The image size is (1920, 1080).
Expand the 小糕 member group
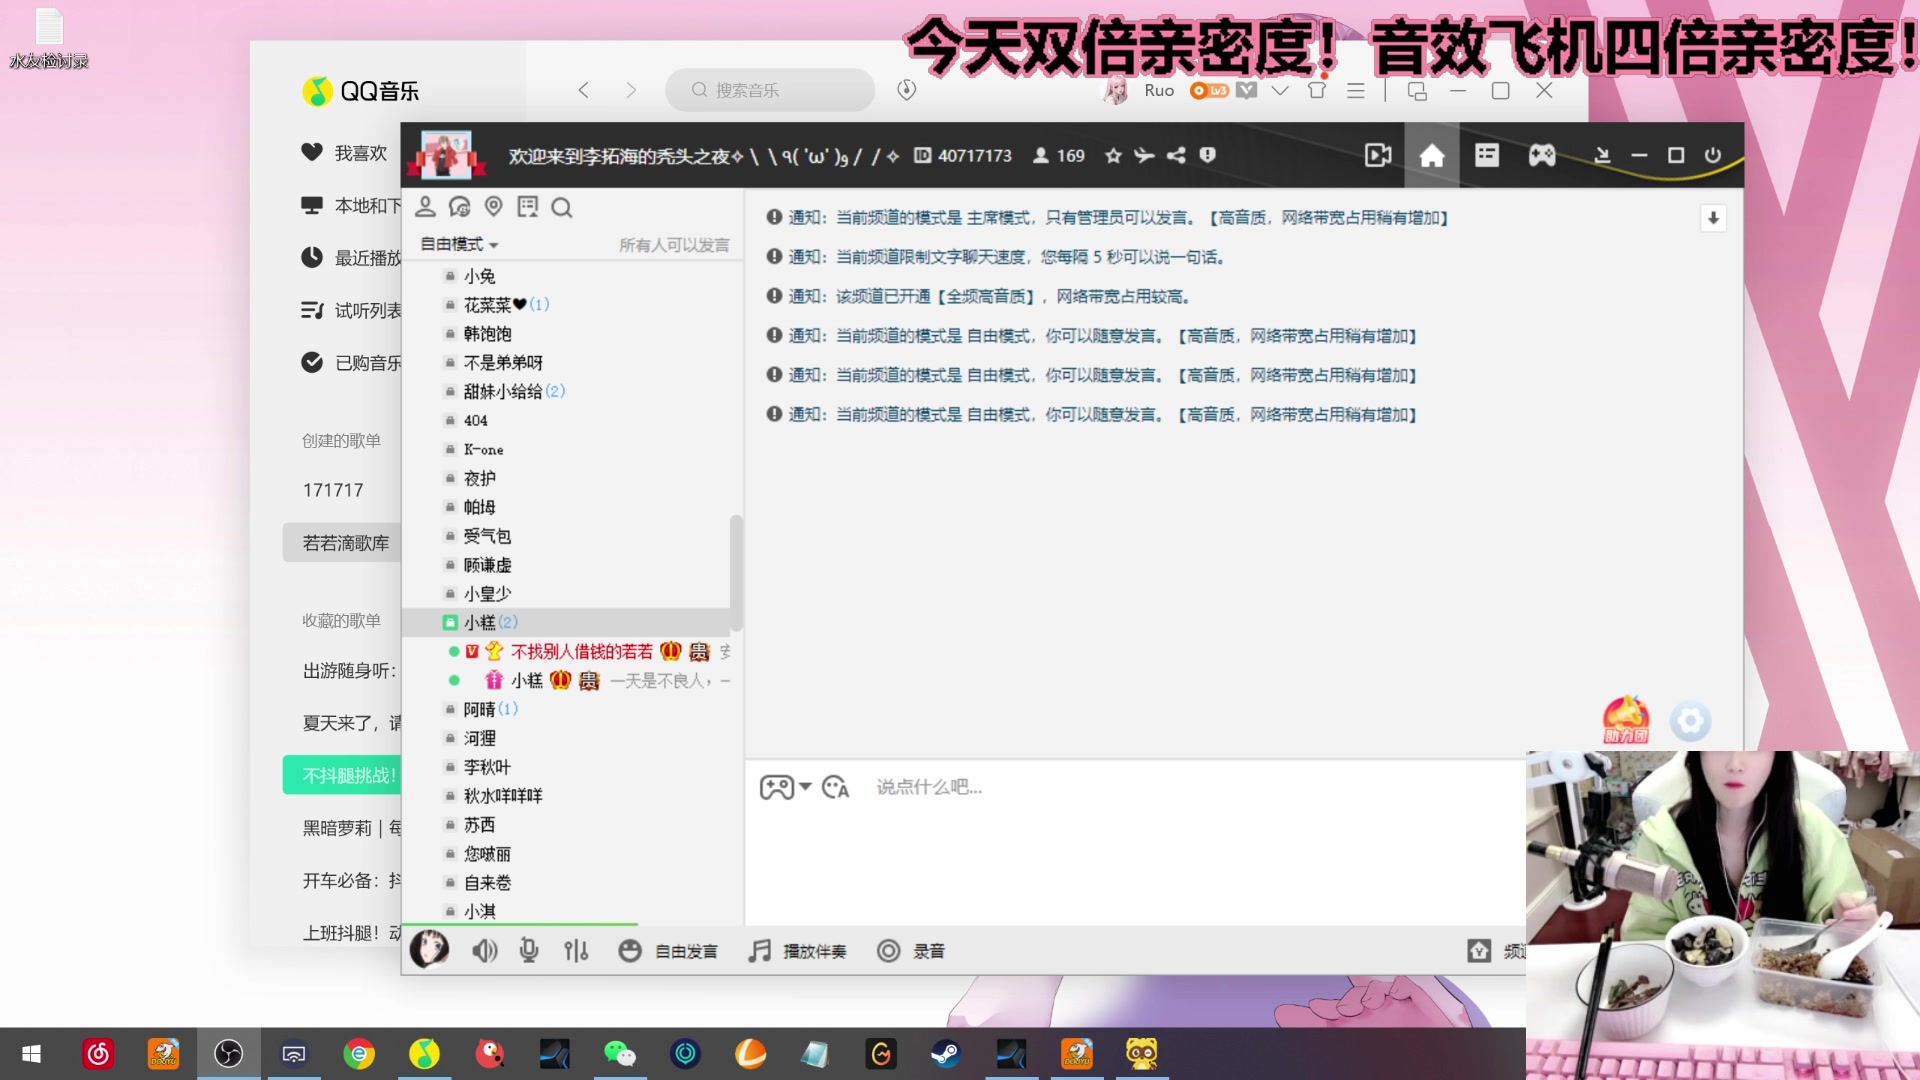click(x=487, y=621)
